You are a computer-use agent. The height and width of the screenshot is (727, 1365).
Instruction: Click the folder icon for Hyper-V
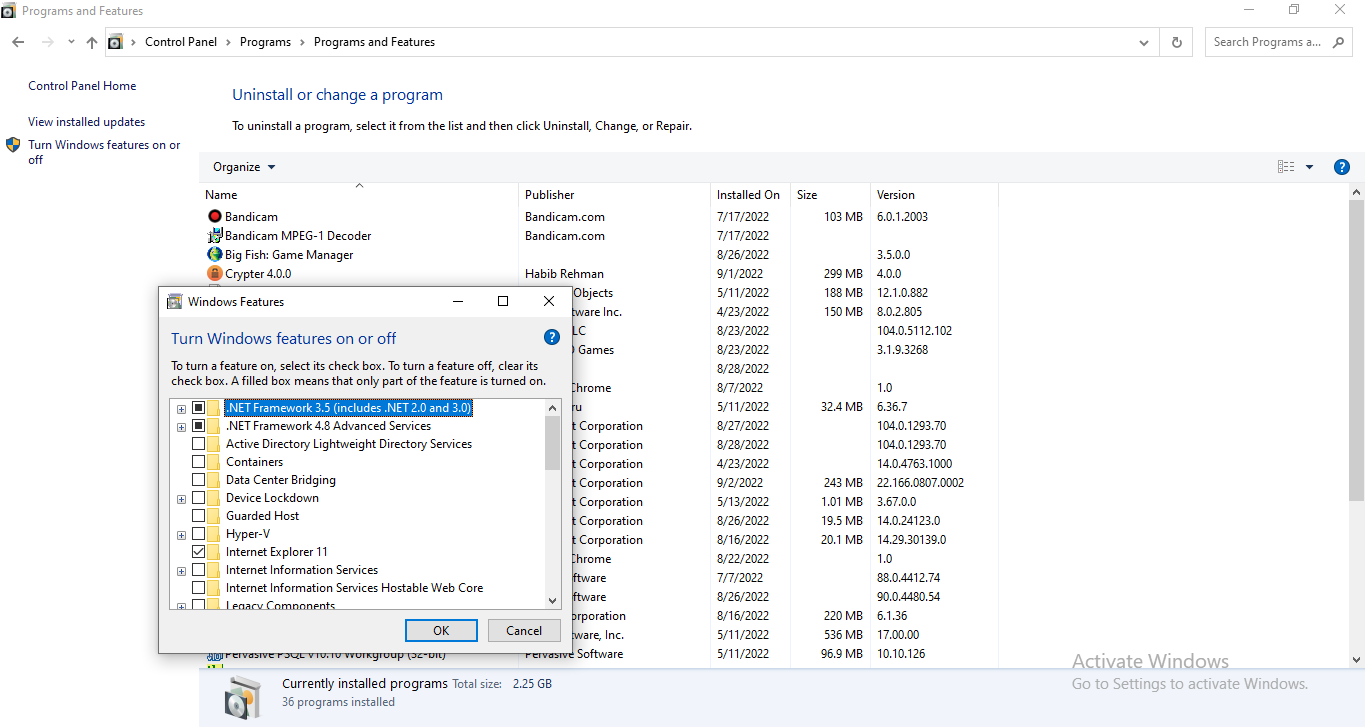tap(213, 534)
